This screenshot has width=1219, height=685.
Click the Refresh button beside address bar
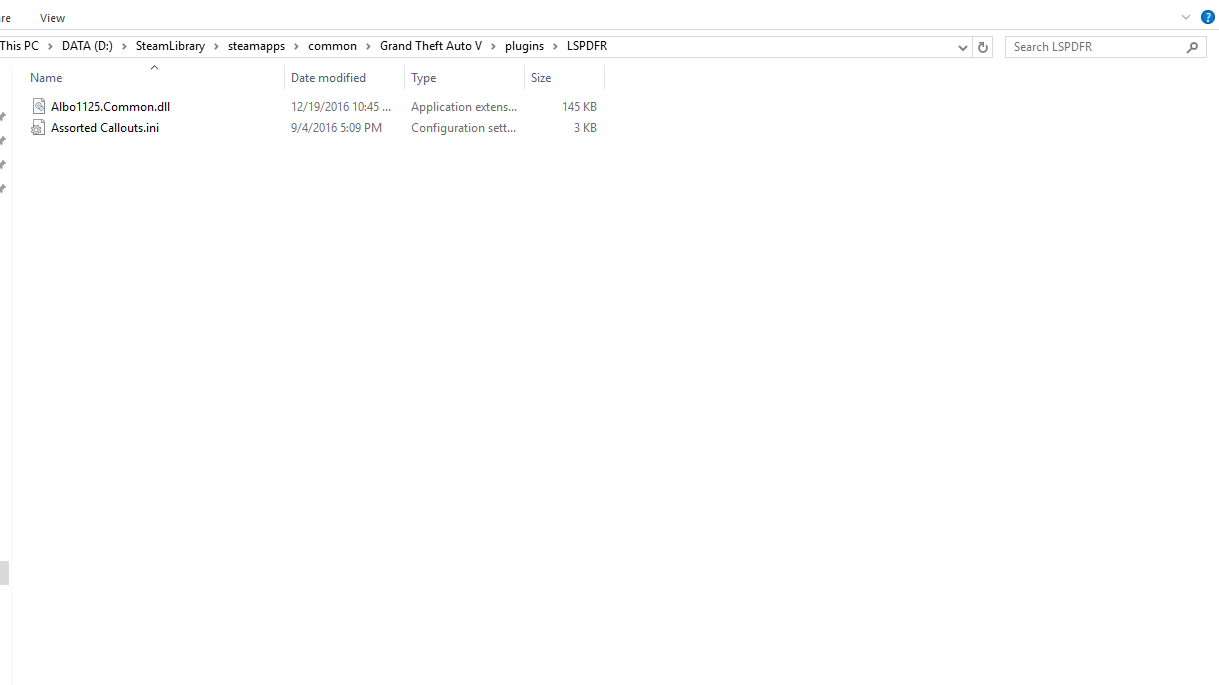tap(982, 47)
